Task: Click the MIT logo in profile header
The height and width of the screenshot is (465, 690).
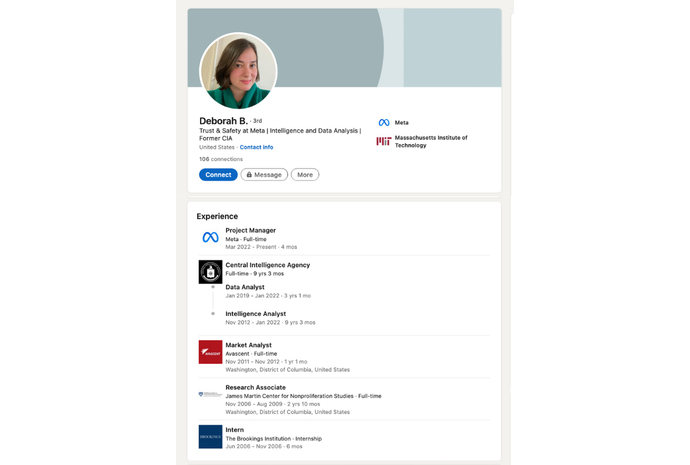Action: (384, 141)
